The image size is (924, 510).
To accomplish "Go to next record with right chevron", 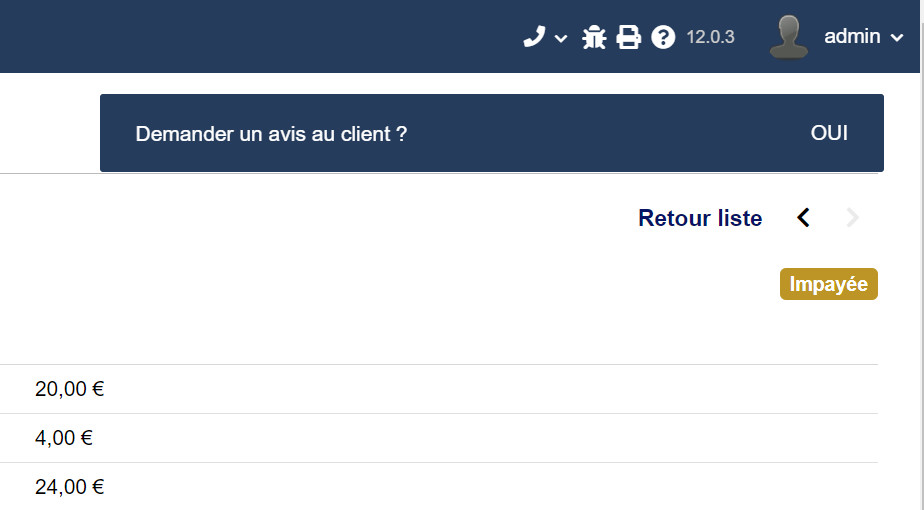I will click(853, 218).
